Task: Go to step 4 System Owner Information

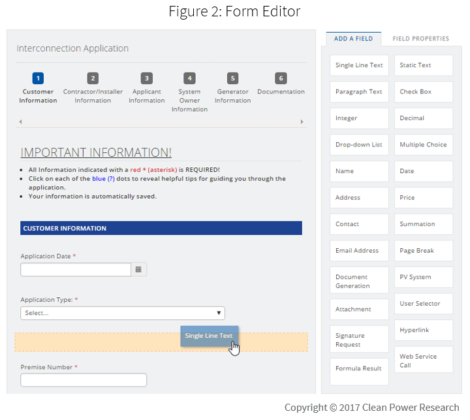Action: click(x=189, y=92)
